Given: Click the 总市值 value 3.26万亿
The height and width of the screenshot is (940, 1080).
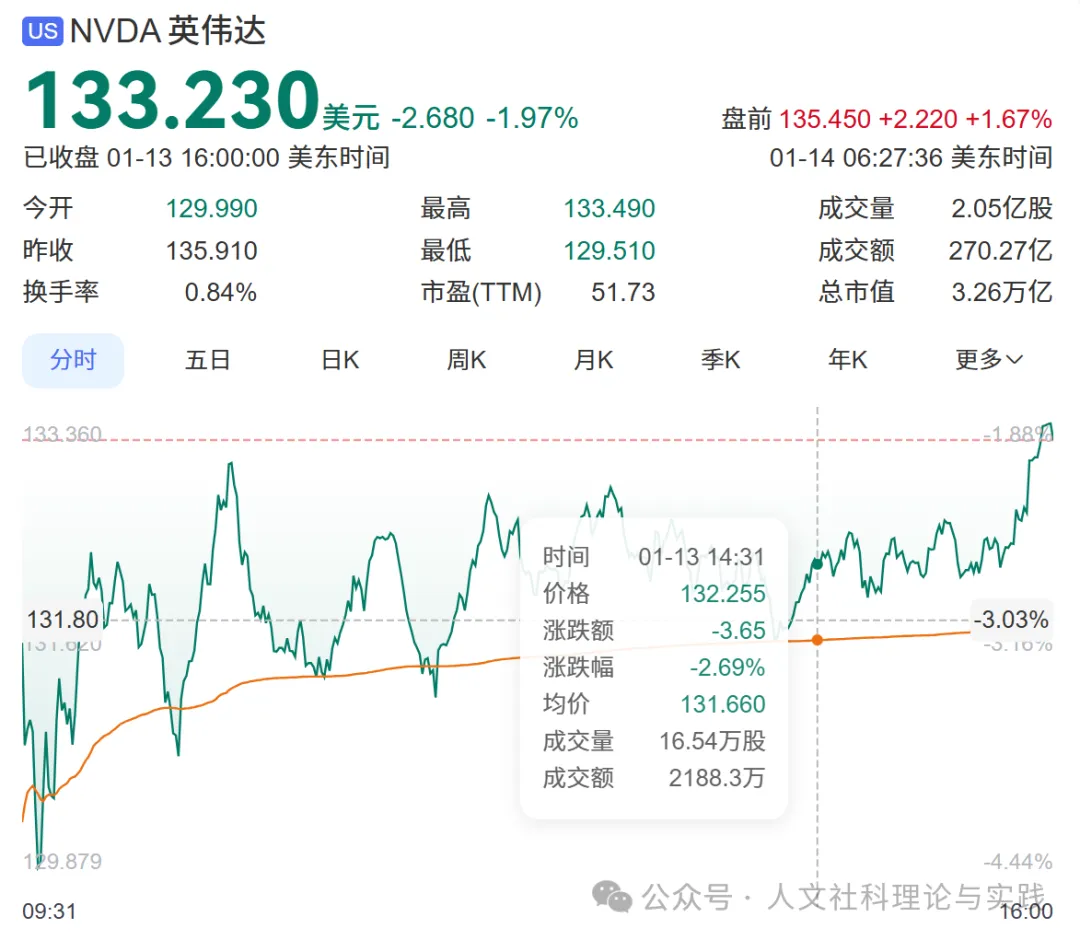Looking at the screenshot, I should tap(1002, 293).
